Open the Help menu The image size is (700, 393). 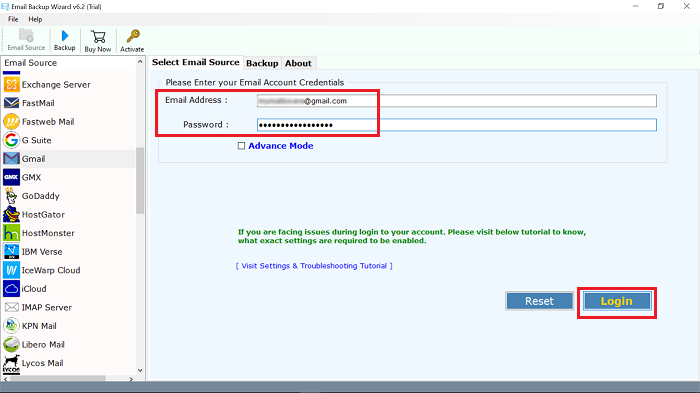35,19
